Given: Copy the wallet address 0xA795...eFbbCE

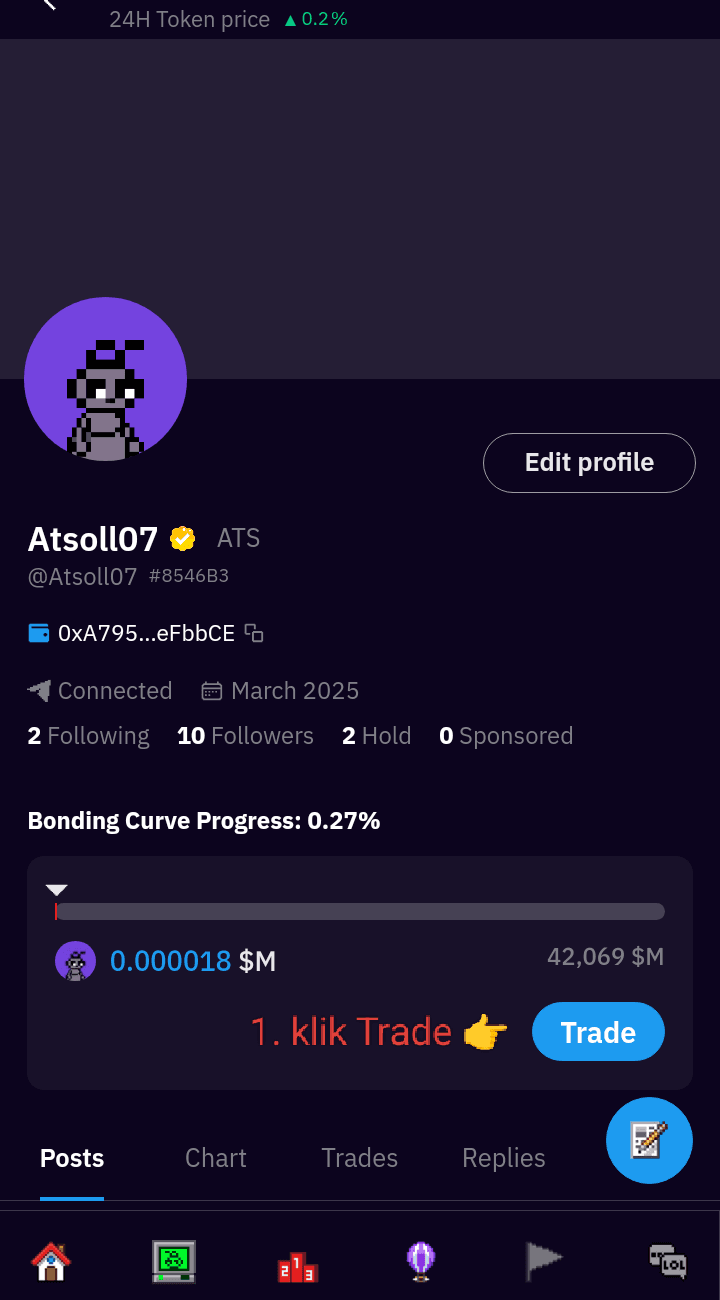Looking at the screenshot, I should tap(254, 633).
